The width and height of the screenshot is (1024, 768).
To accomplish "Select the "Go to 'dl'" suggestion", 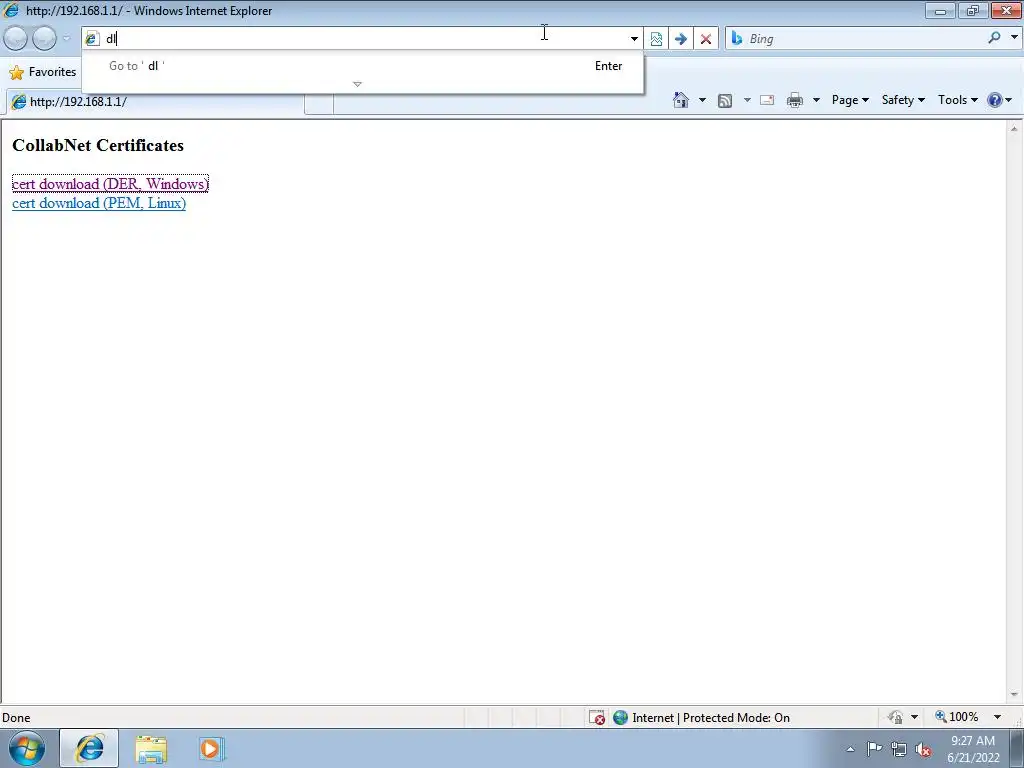I will [362, 66].
